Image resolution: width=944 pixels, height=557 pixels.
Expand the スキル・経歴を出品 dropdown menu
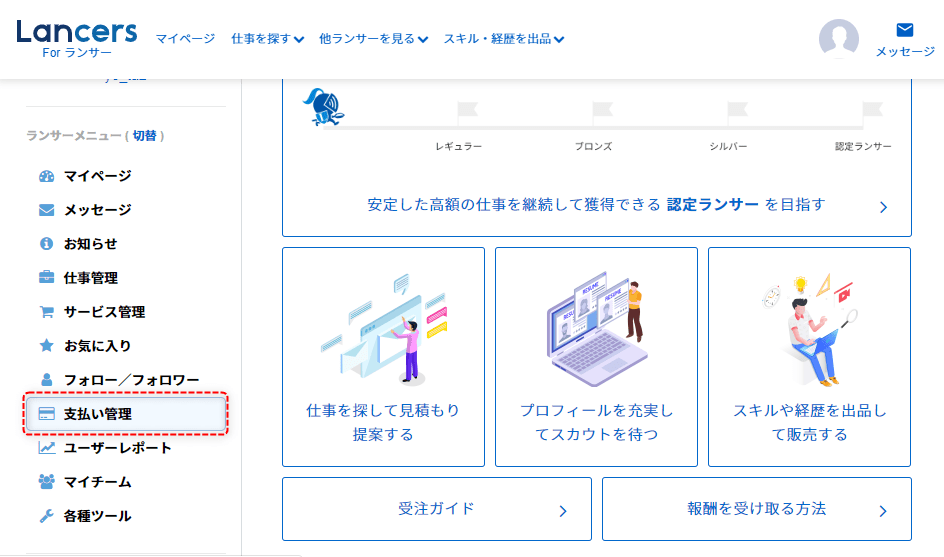pos(504,39)
